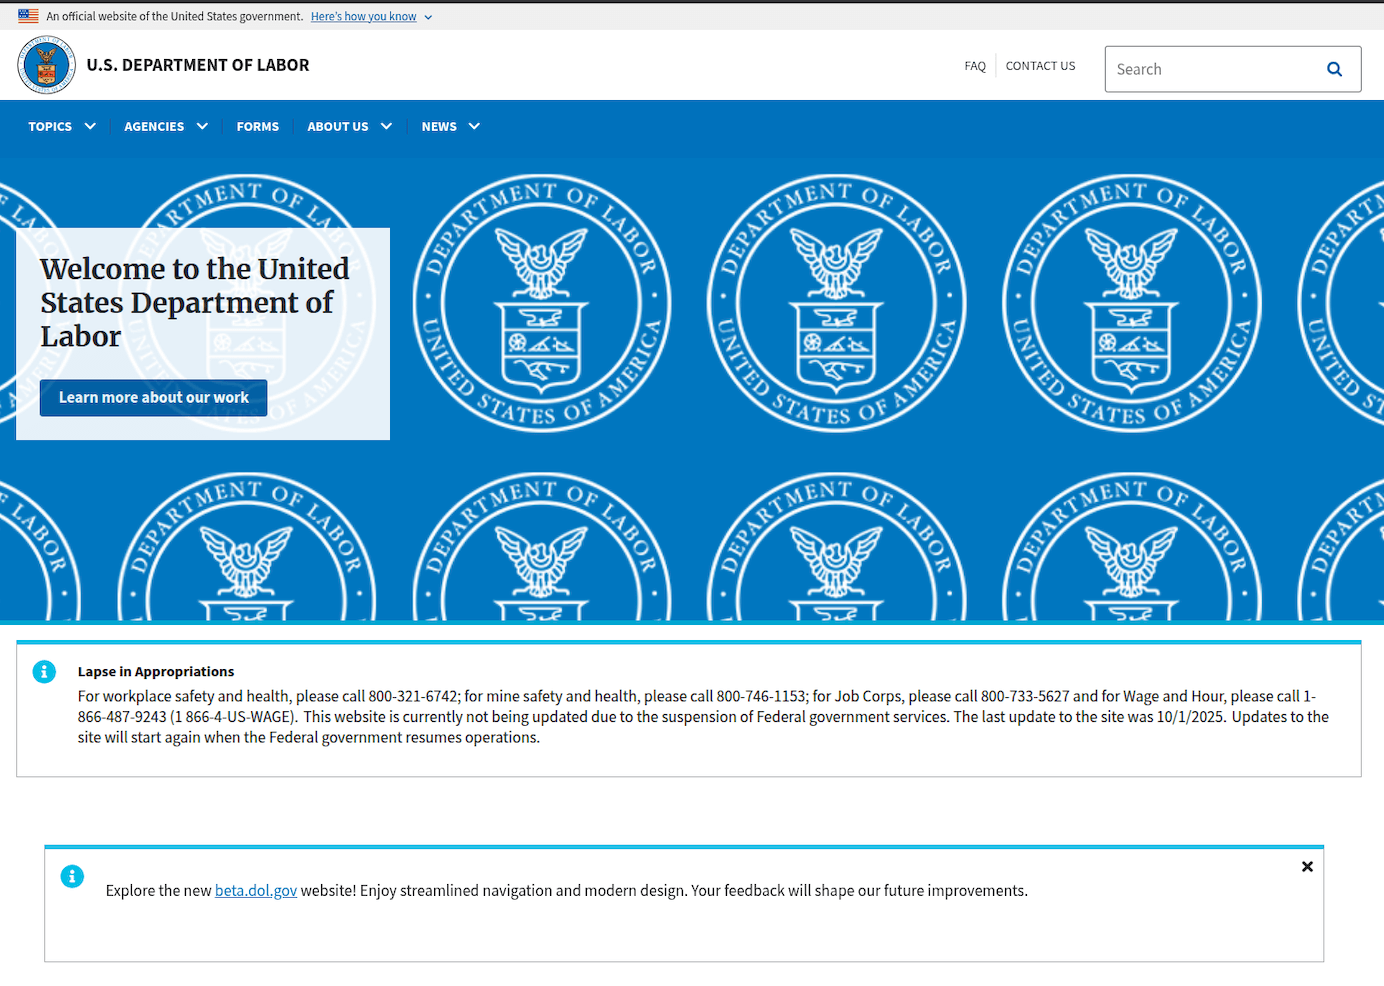Click the Department of Labor seal logo

pyautogui.click(x=46, y=65)
